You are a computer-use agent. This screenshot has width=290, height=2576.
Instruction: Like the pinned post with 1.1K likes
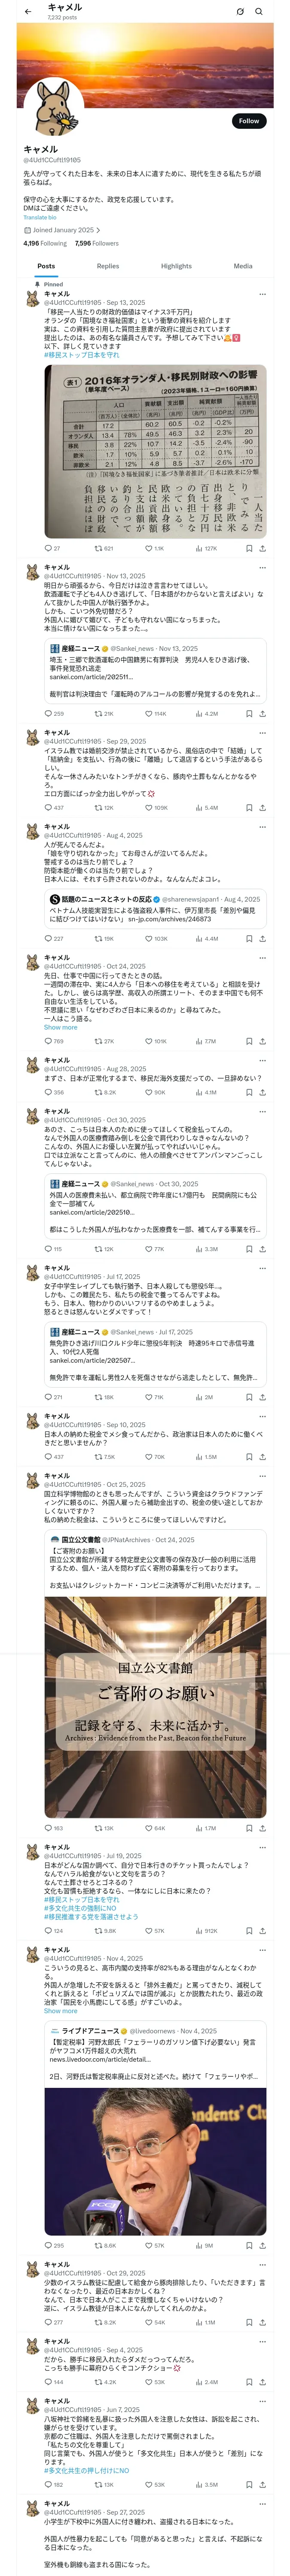[x=150, y=548]
